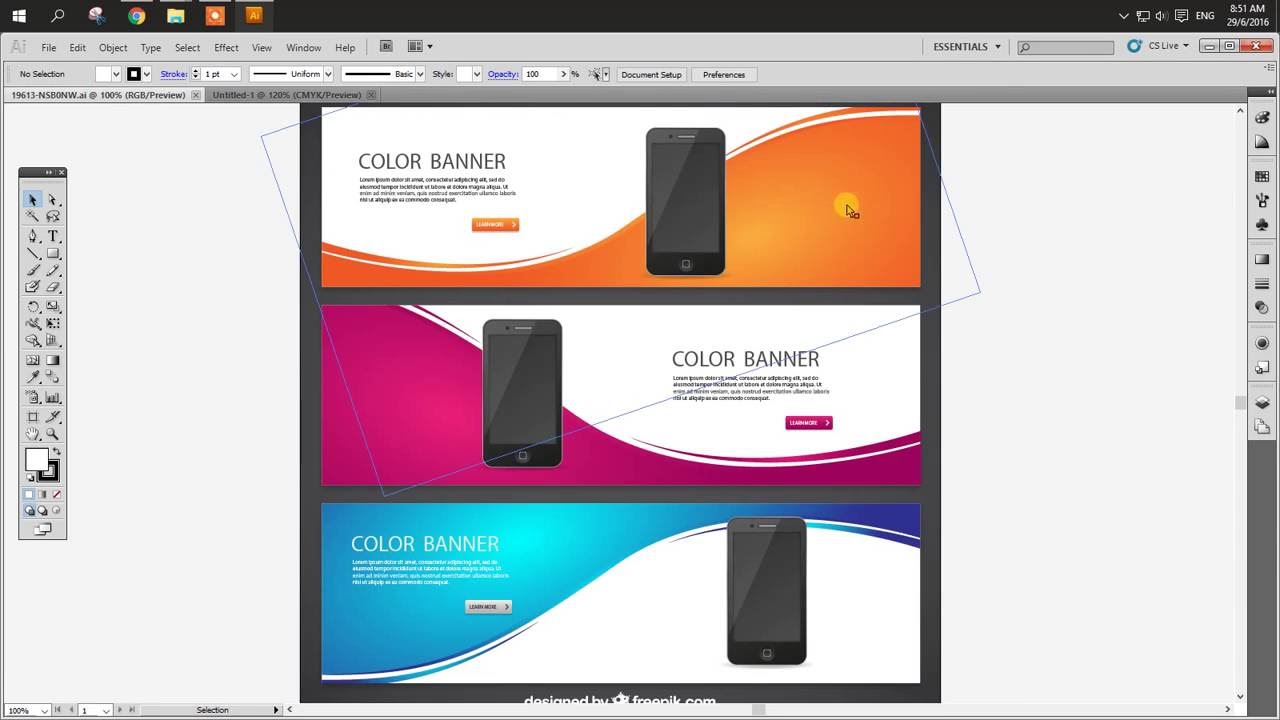
Task: Select the Pen tool in the toolbar
Action: (x=31, y=237)
